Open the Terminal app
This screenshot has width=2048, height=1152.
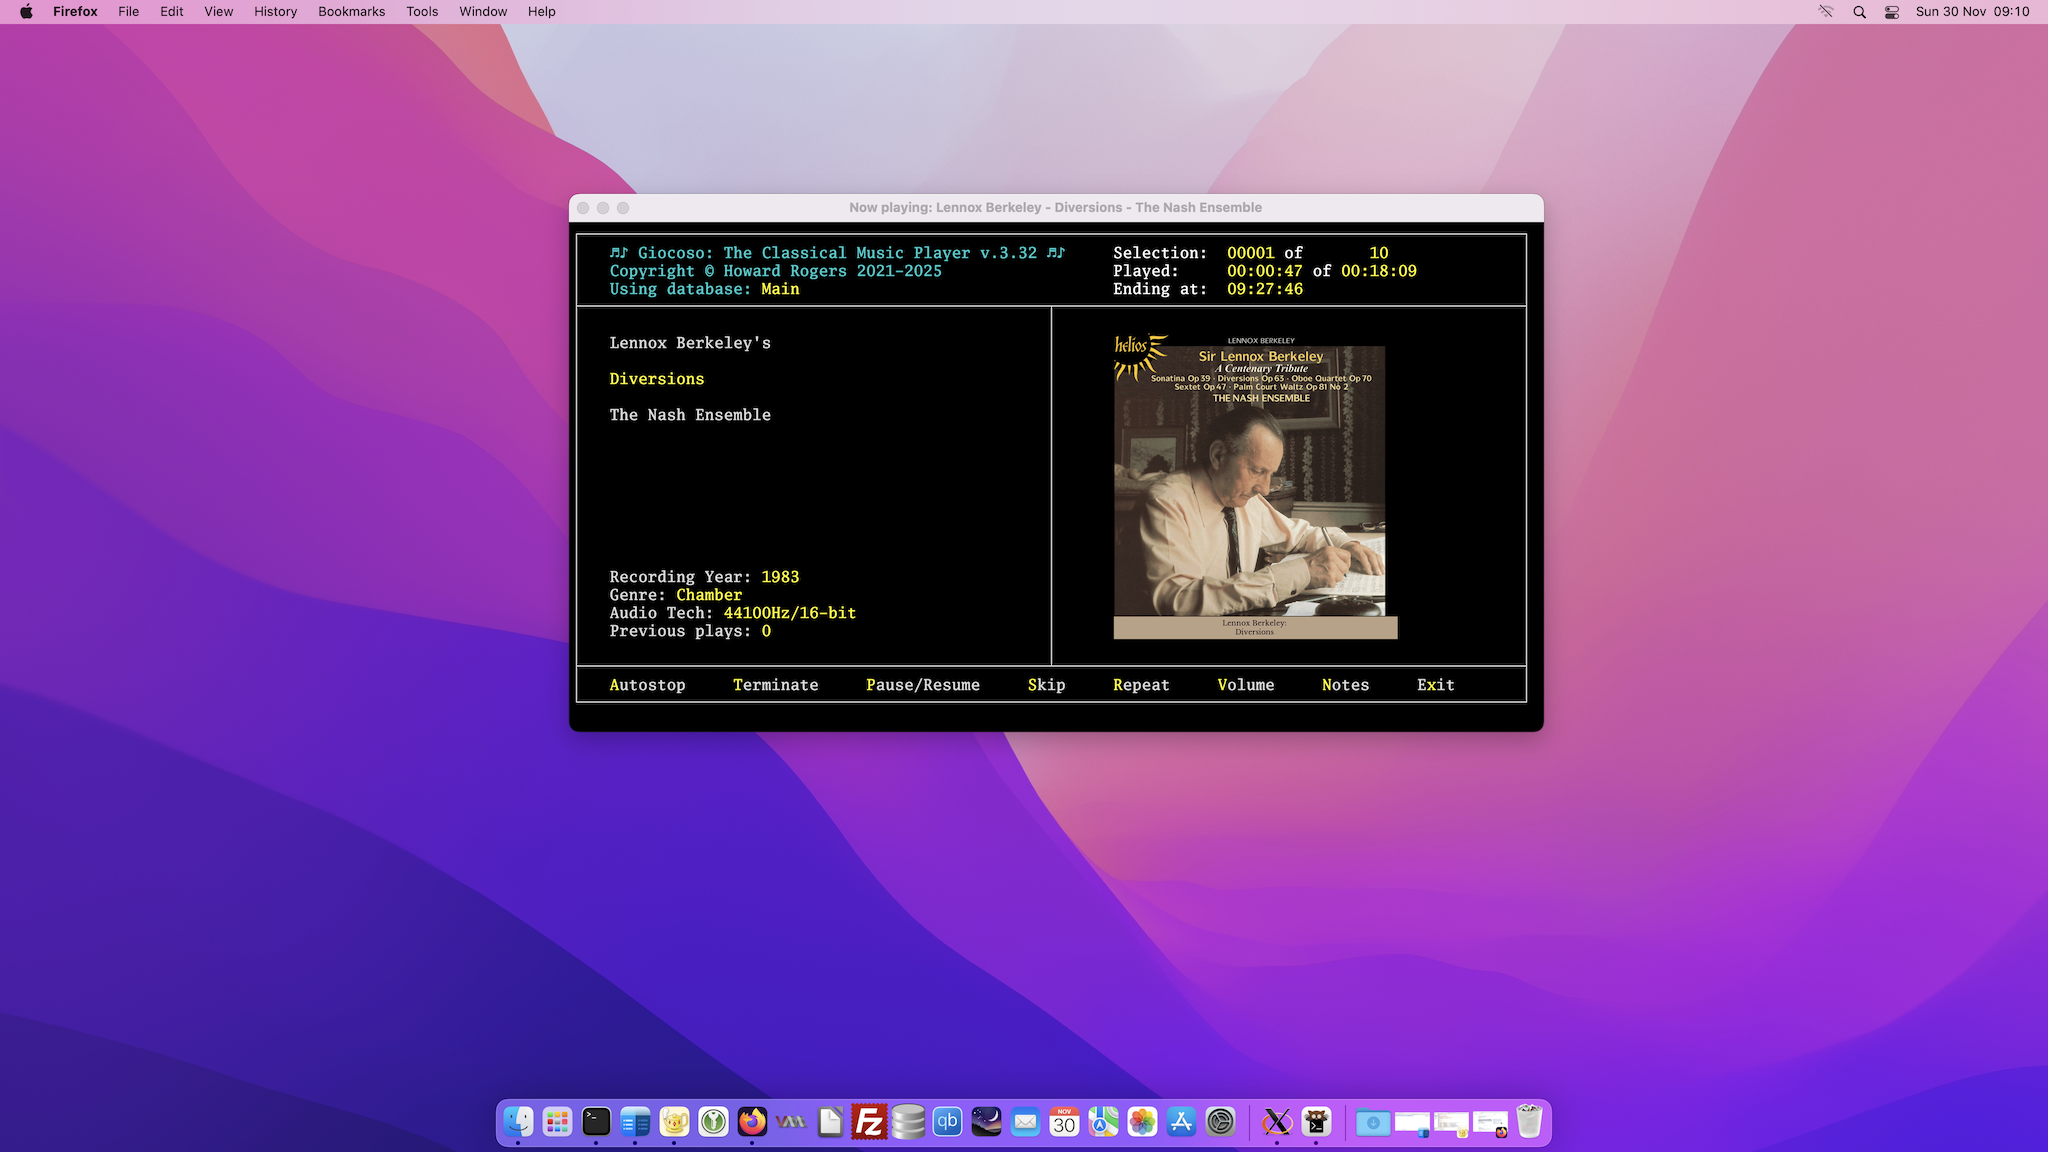596,1122
